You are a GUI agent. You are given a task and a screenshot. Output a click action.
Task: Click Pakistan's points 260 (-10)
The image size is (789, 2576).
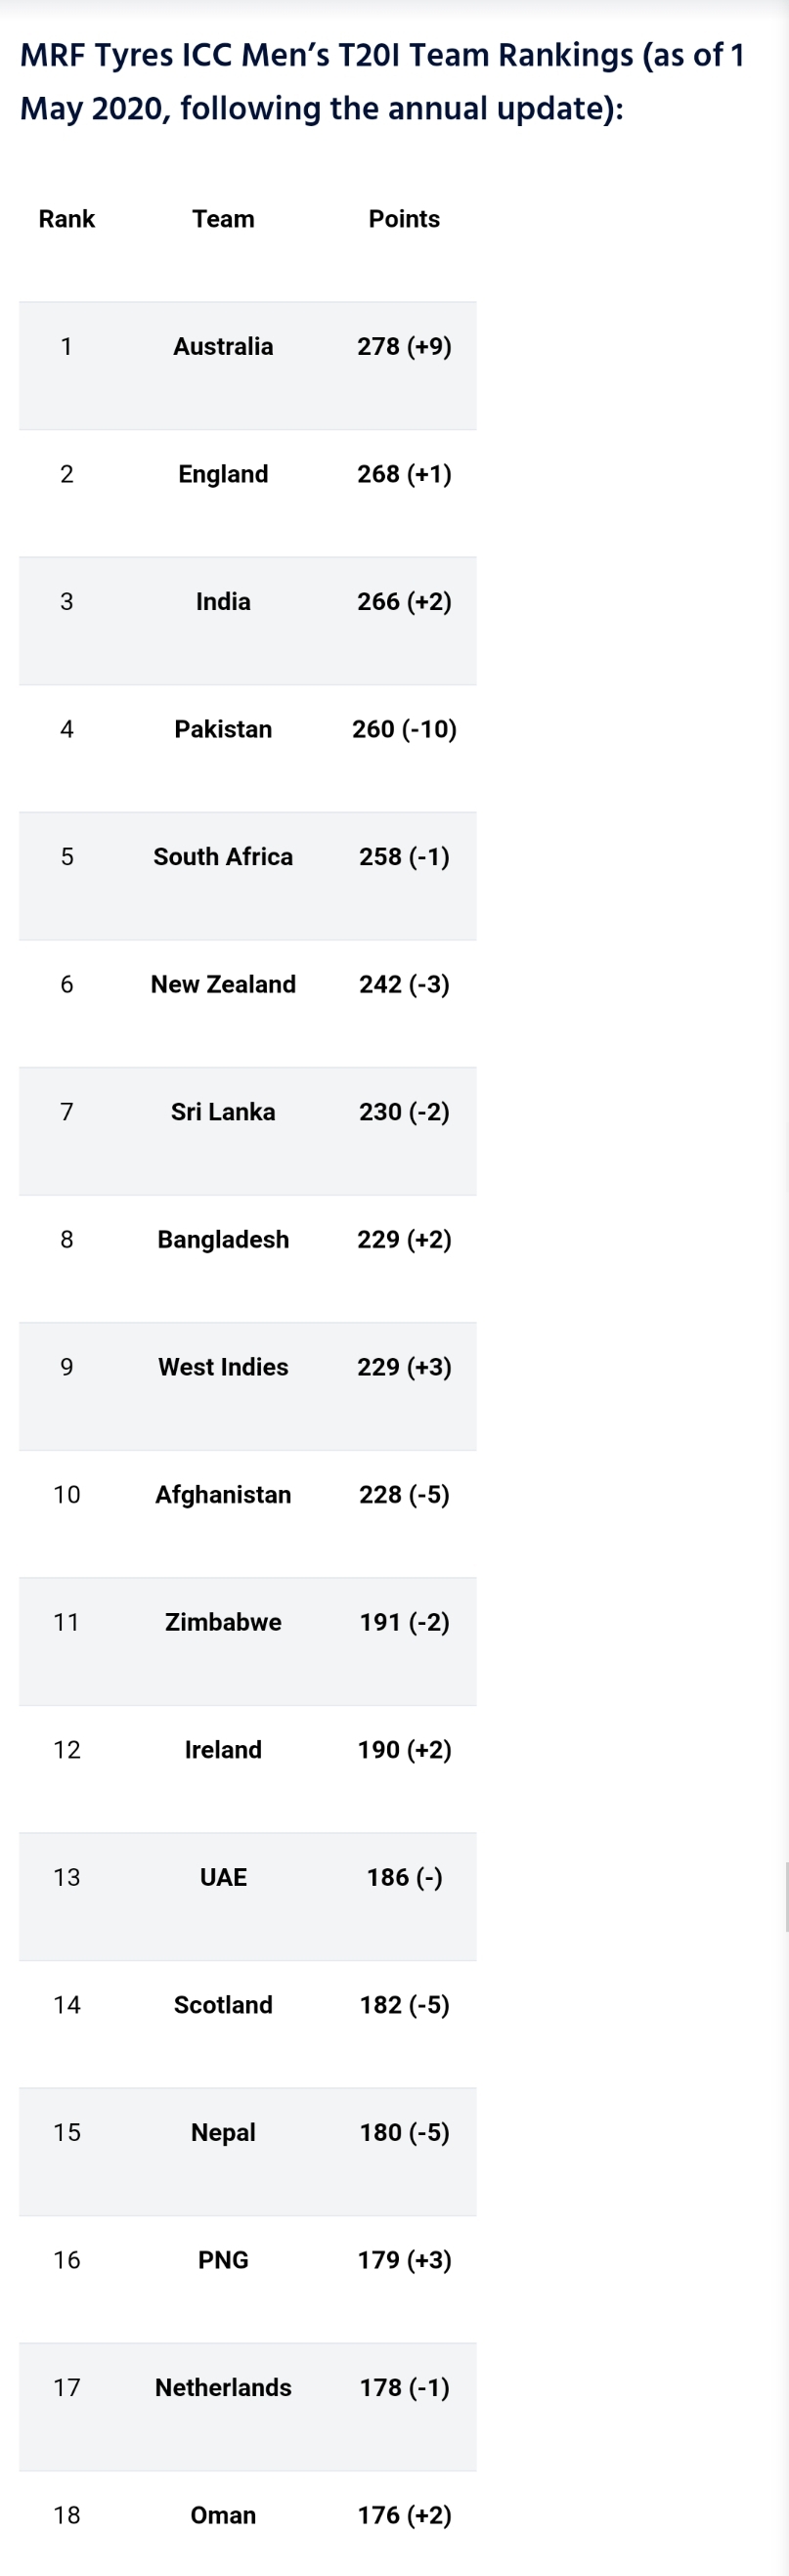click(x=404, y=729)
